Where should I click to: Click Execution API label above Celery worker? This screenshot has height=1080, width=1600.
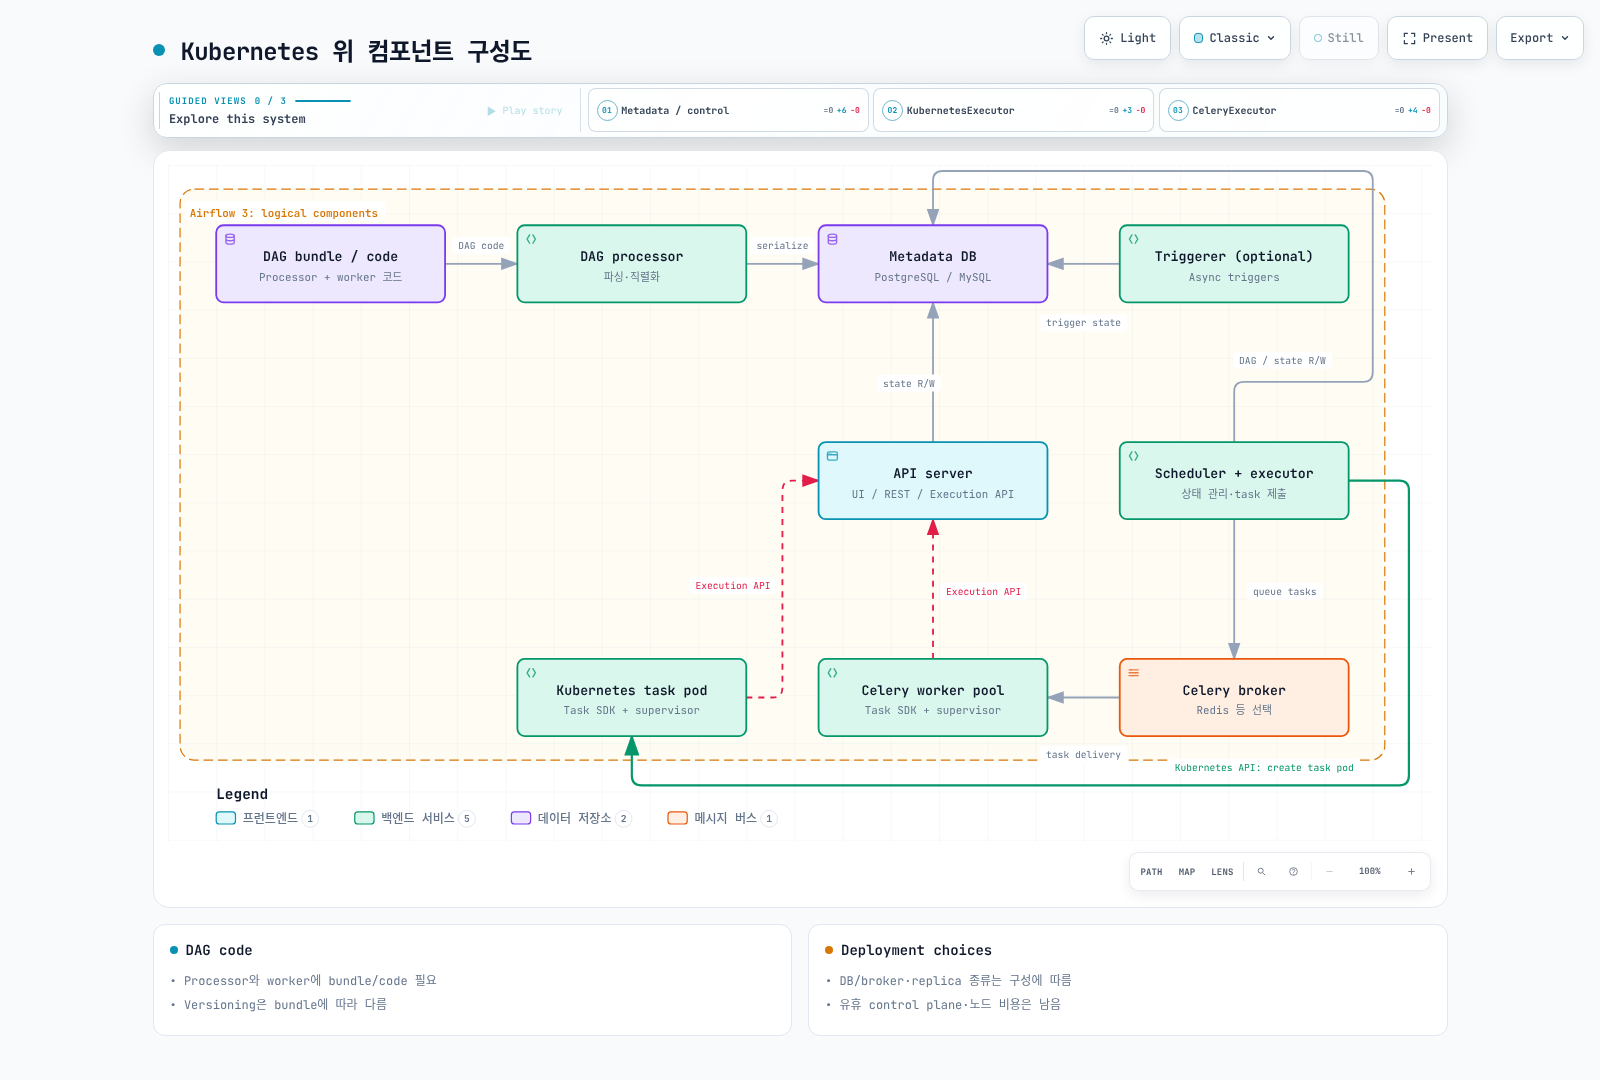(x=984, y=592)
